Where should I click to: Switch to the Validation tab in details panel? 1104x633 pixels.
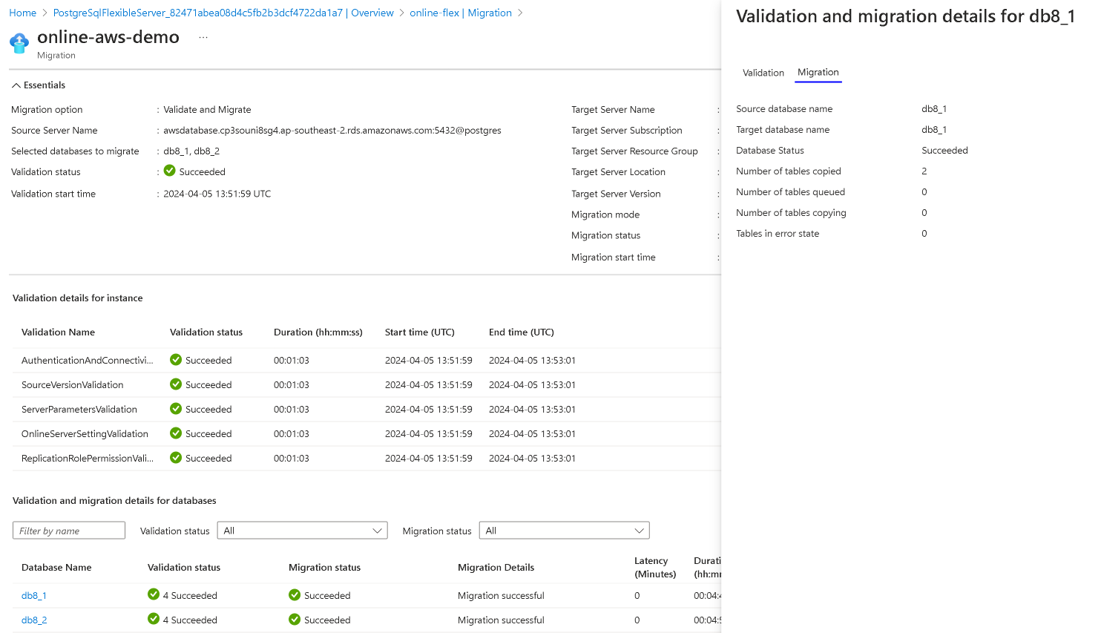click(763, 73)
